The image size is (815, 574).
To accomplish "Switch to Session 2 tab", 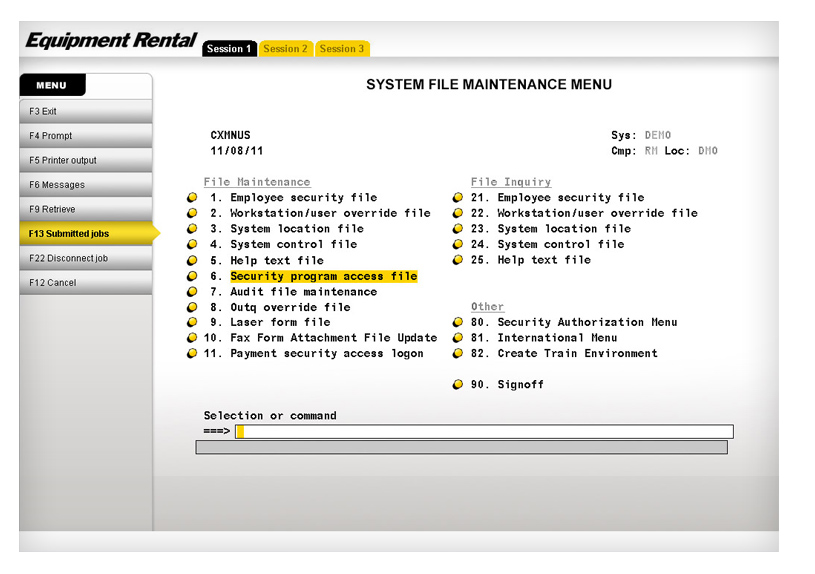I will point(286,49).
